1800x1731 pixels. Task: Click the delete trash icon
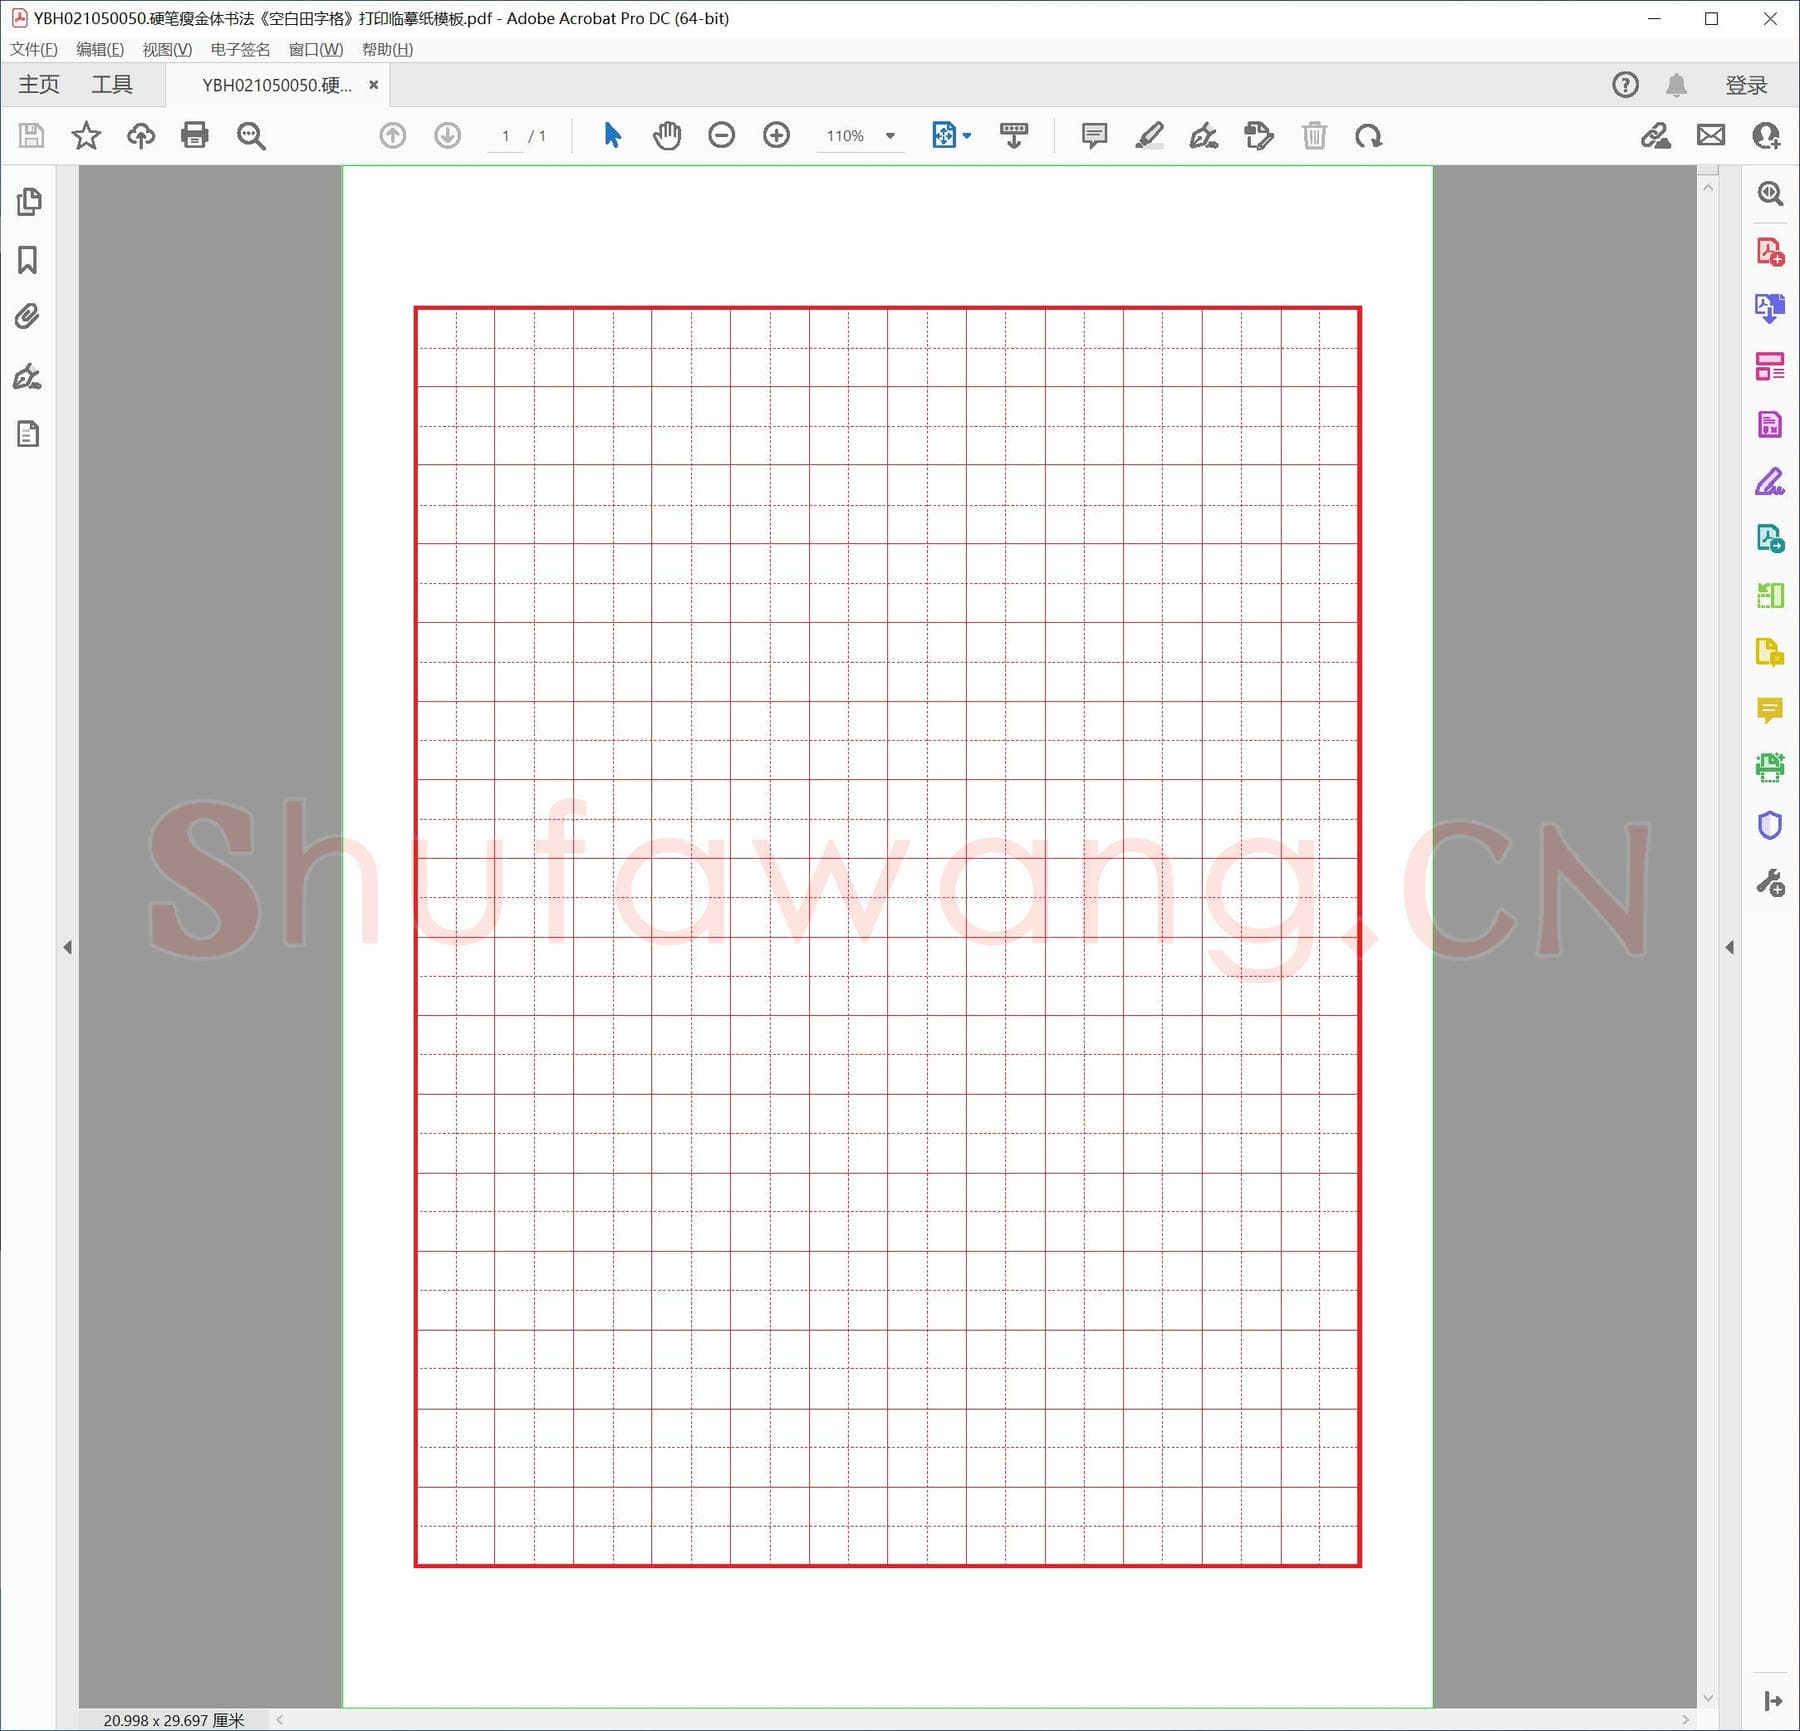click(x=1314, y=135)
